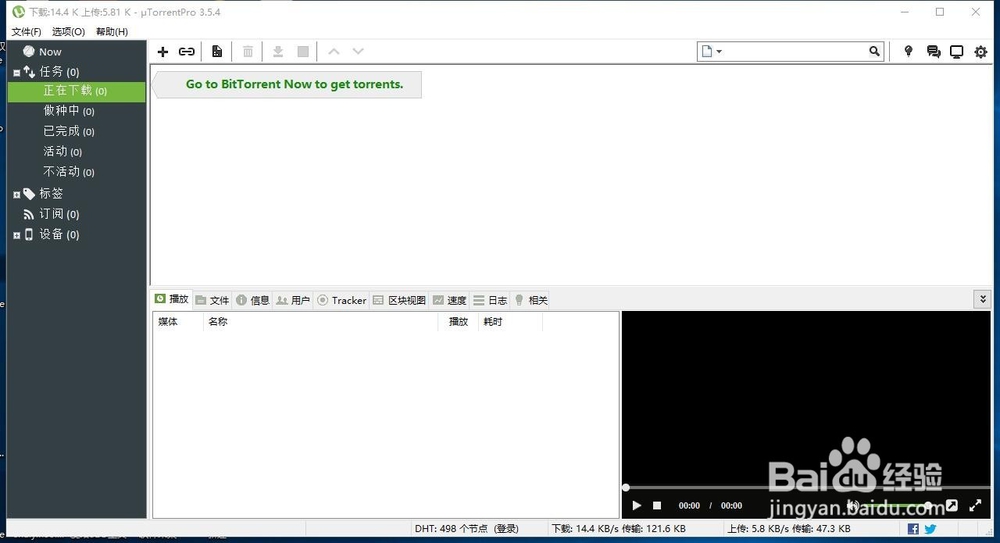Click the Stop Torrent square icon
The width and height of the screenshot is (1000, 543).
(x=304, y=52)
